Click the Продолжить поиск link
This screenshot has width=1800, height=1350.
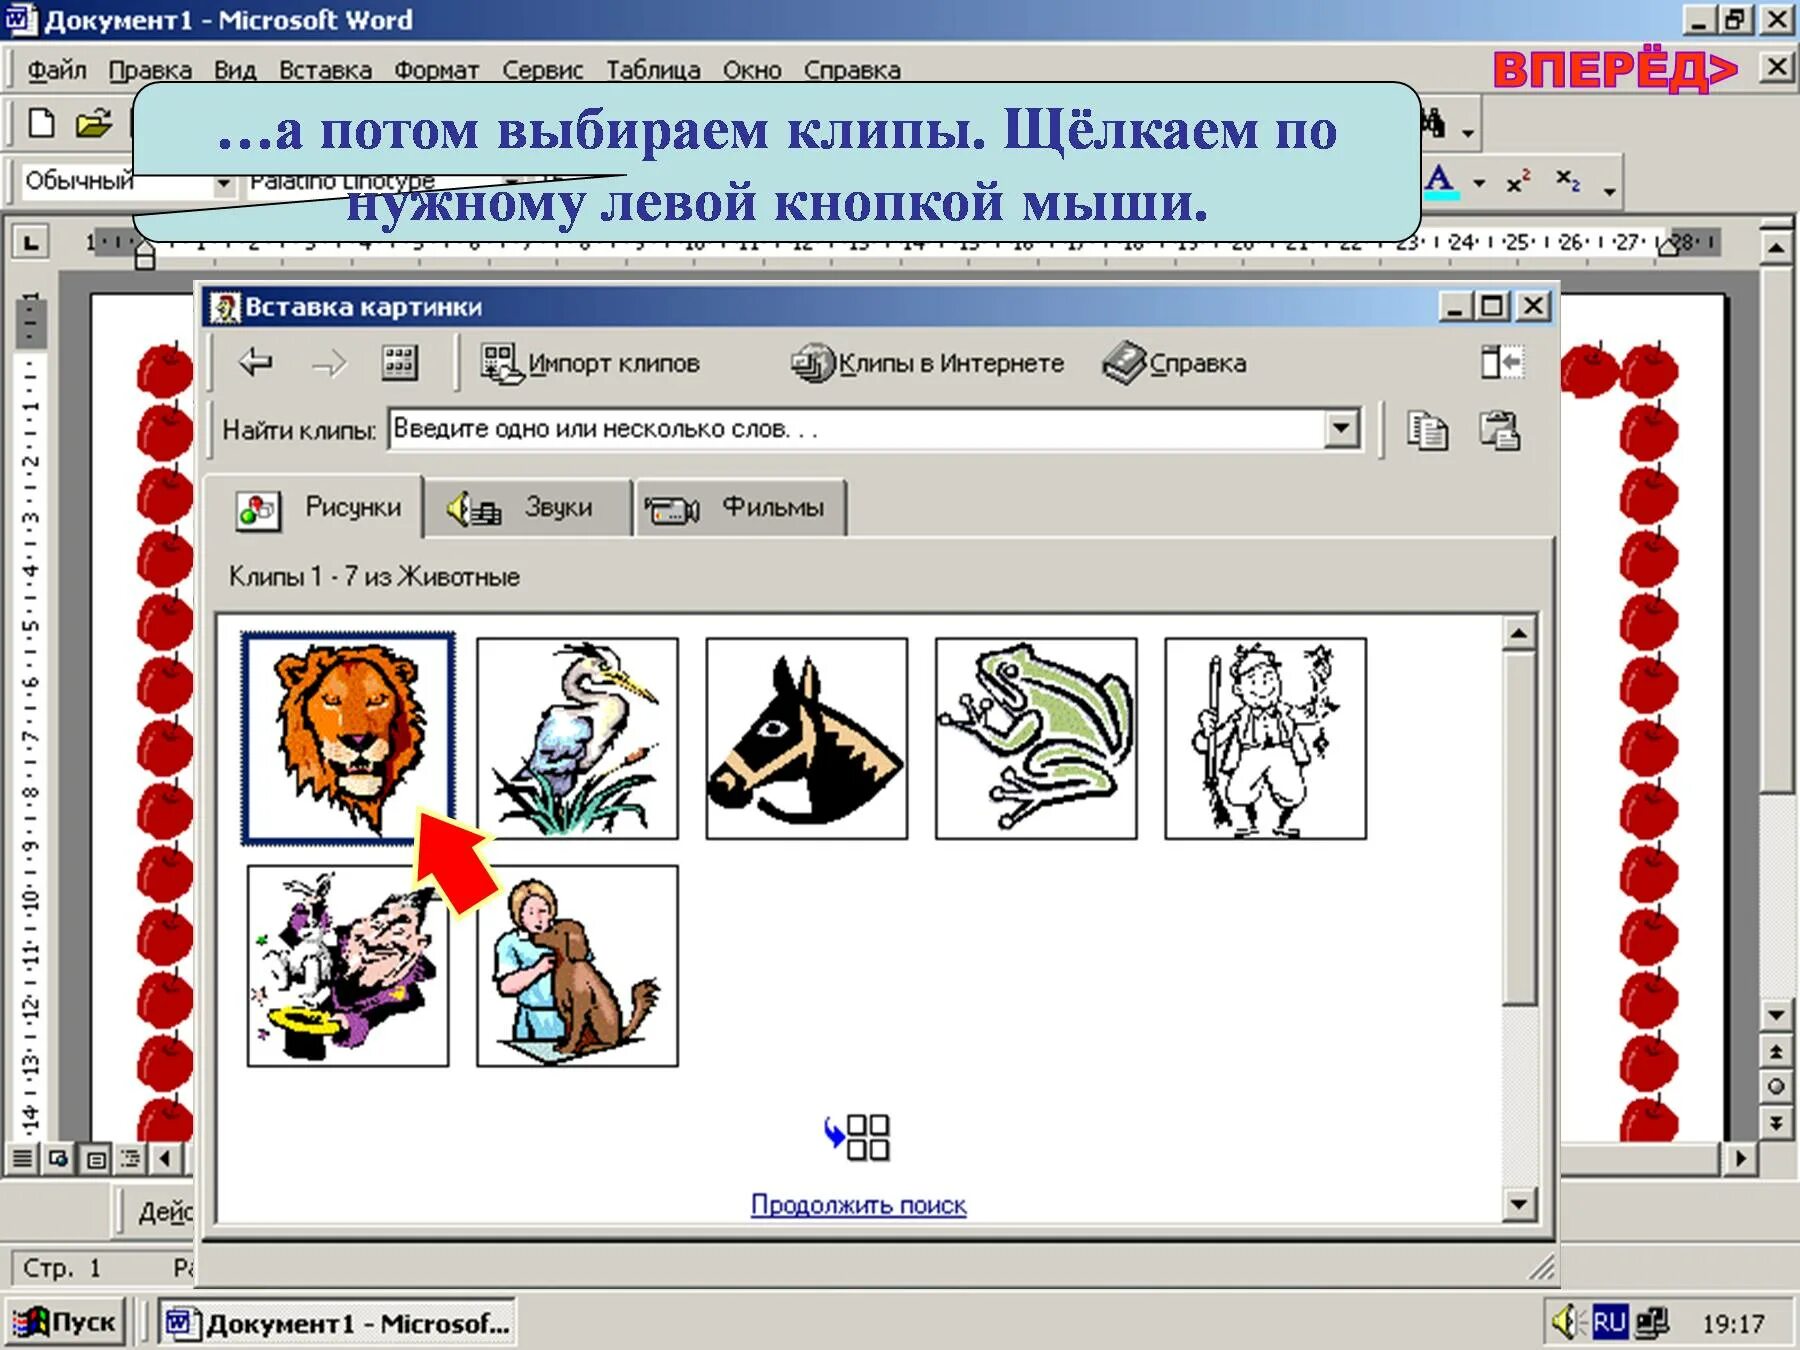[x=858, y=1205]
